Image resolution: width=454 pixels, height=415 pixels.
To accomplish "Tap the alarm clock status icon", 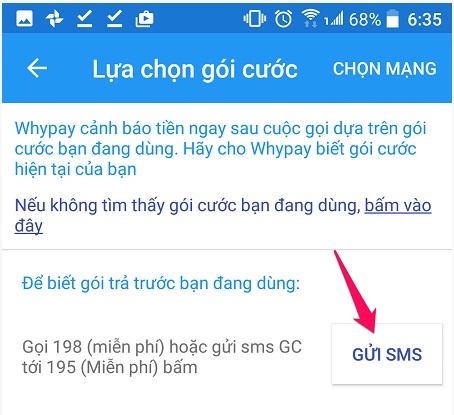I will 284,18.
